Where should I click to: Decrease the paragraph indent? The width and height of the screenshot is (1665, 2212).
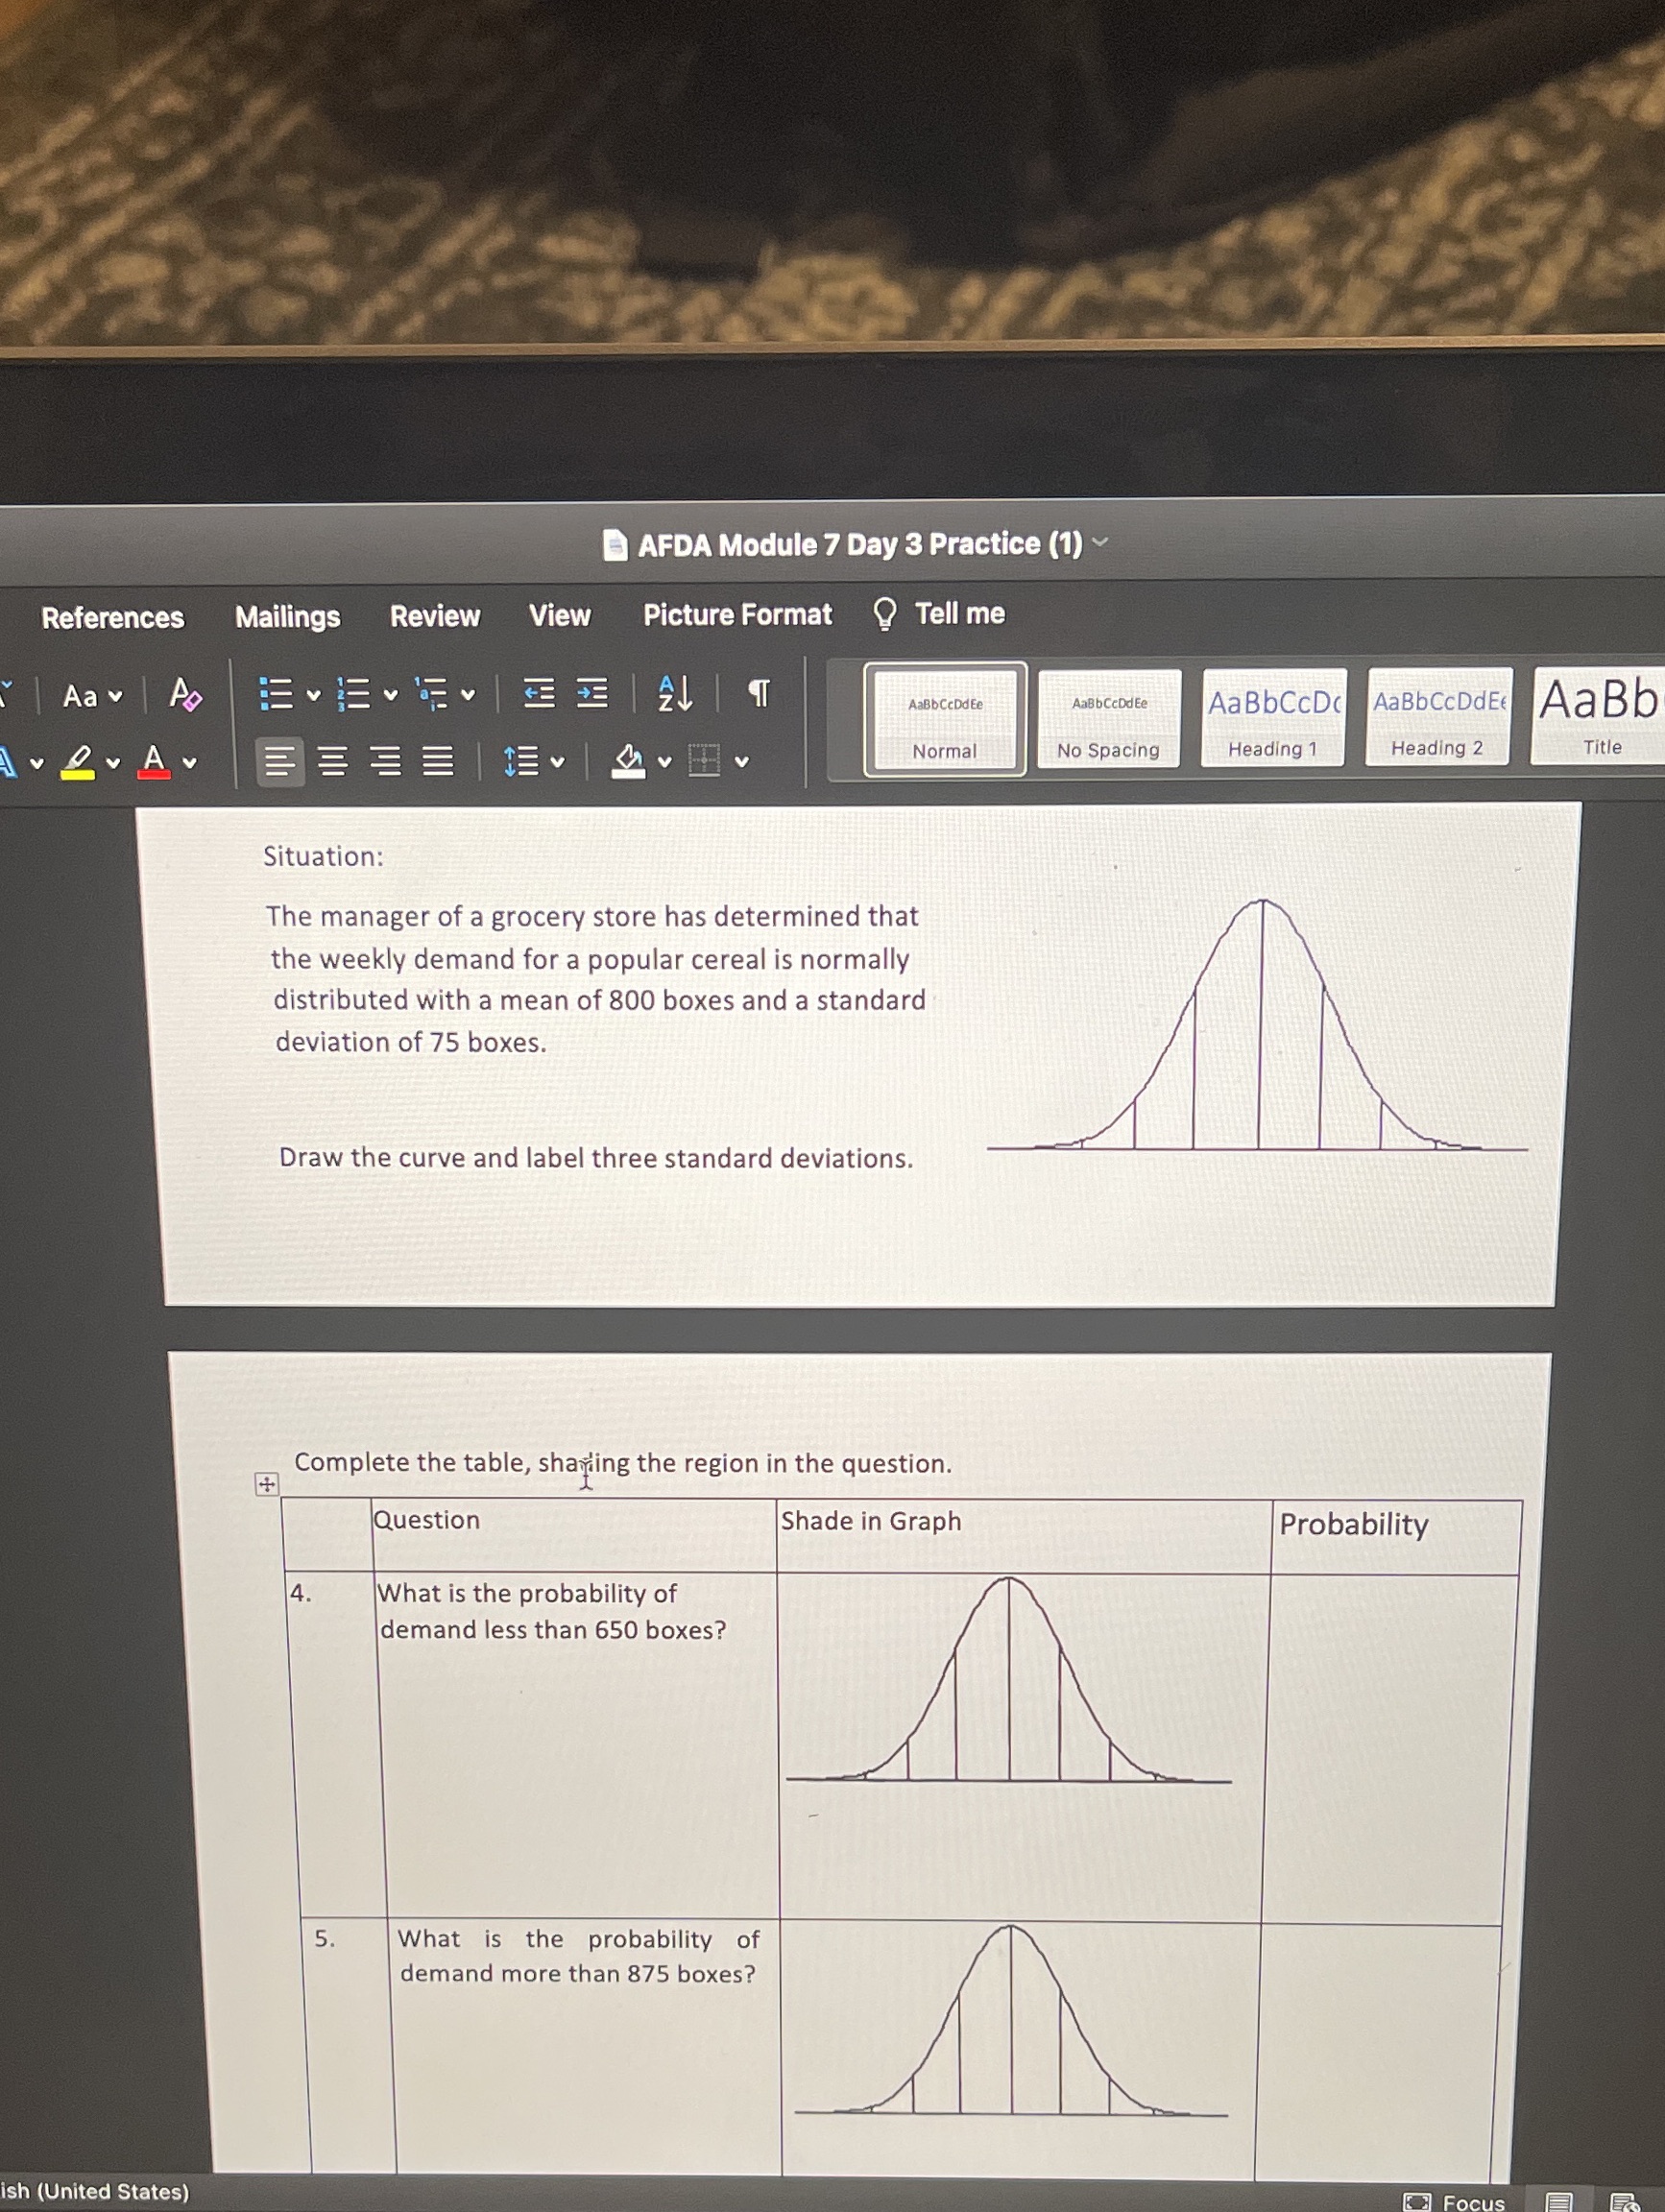click(x=539, y=693)
